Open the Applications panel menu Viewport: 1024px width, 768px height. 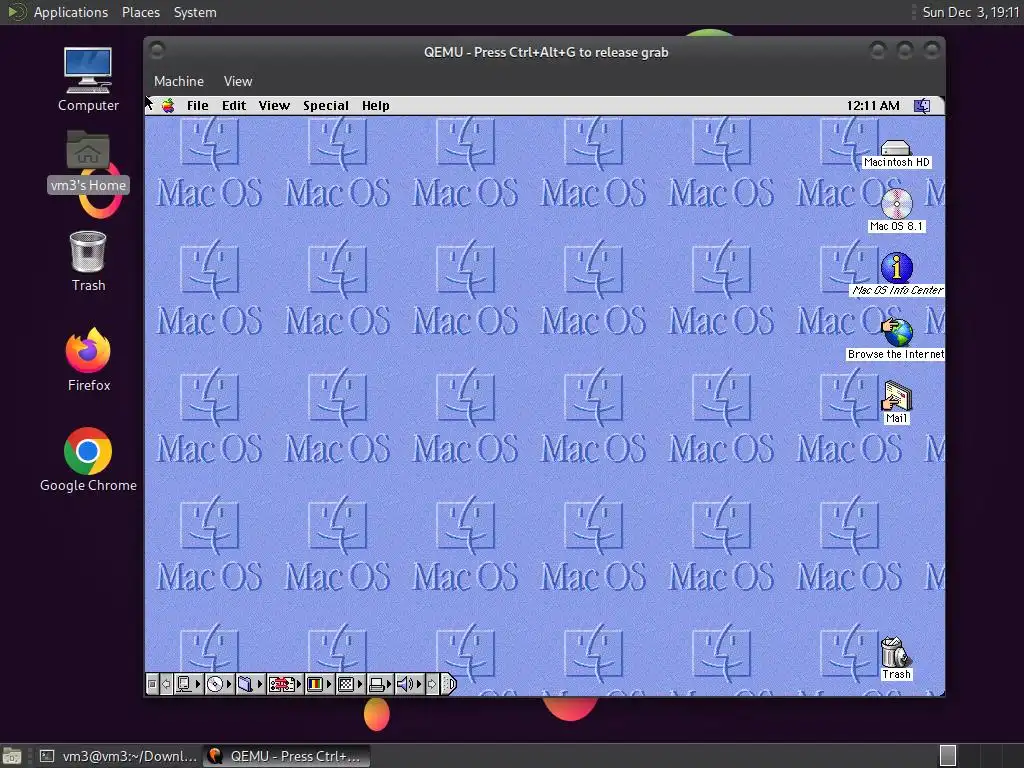click(71, 12)
